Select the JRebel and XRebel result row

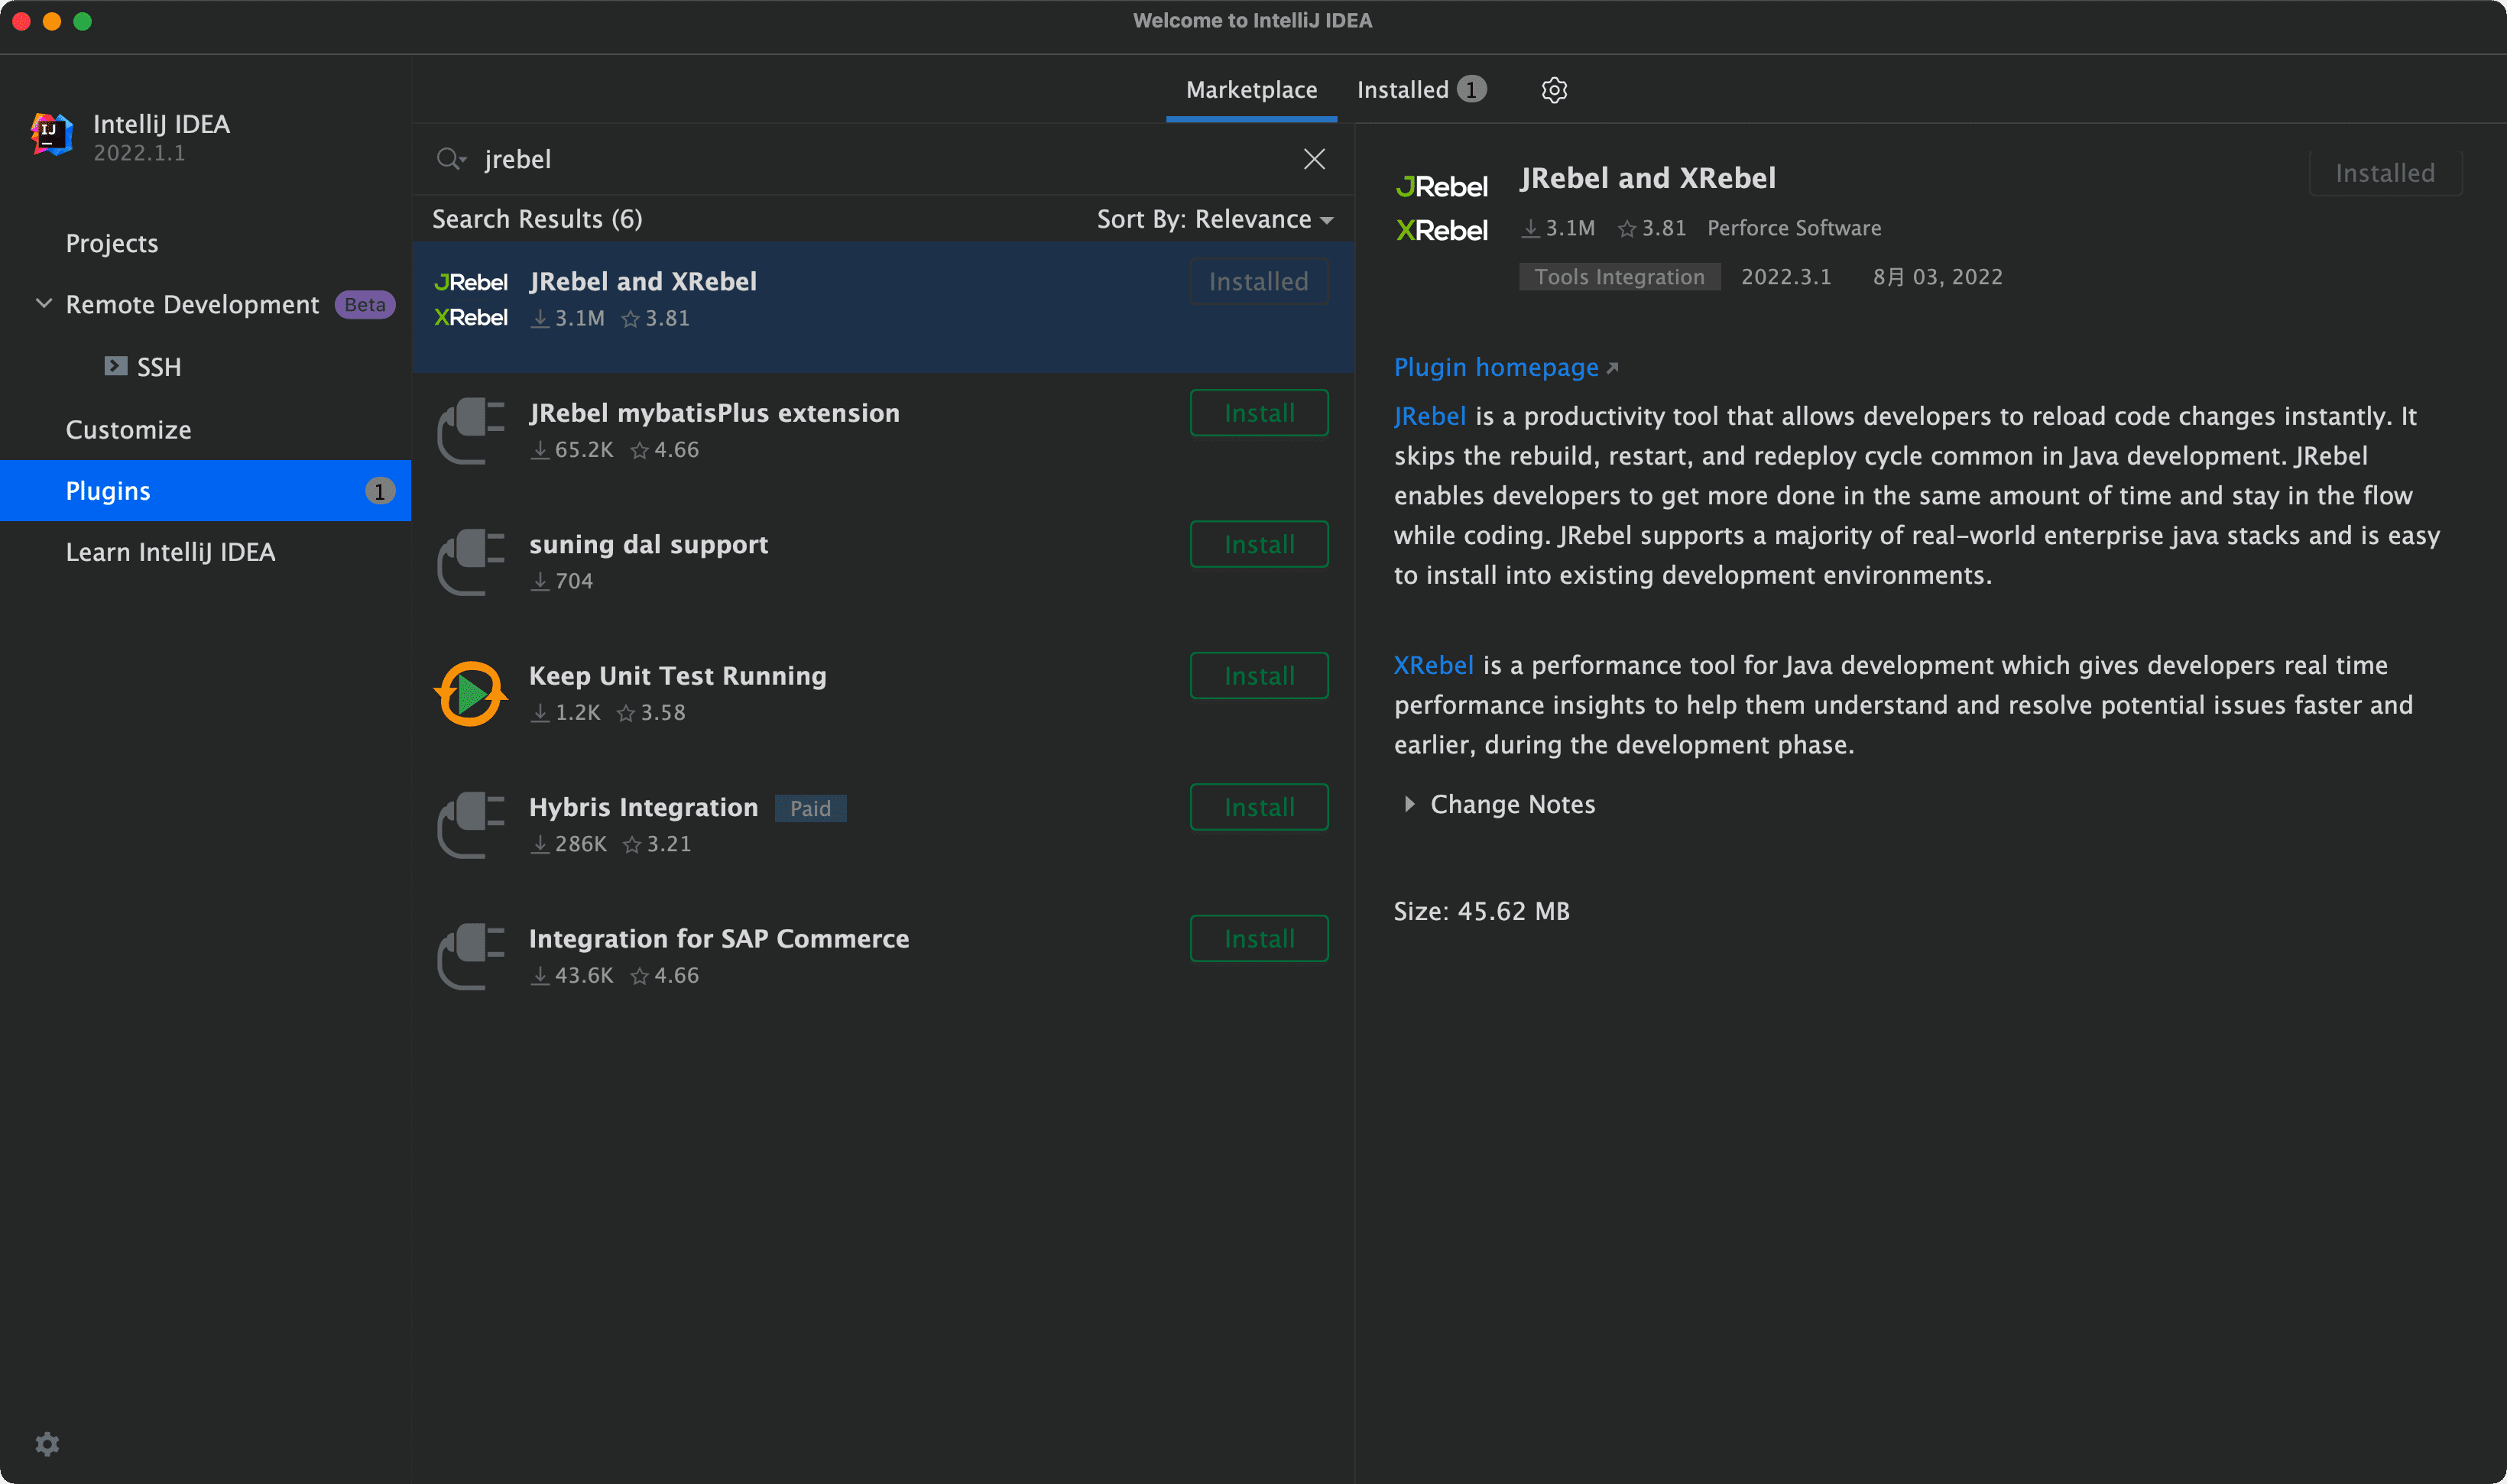pyautogui.click(x=883, y=307)
